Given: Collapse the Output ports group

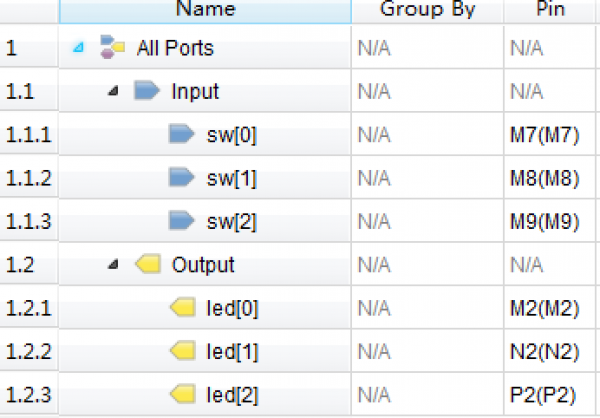Looking at the screenshot, I should click(113, 264).
